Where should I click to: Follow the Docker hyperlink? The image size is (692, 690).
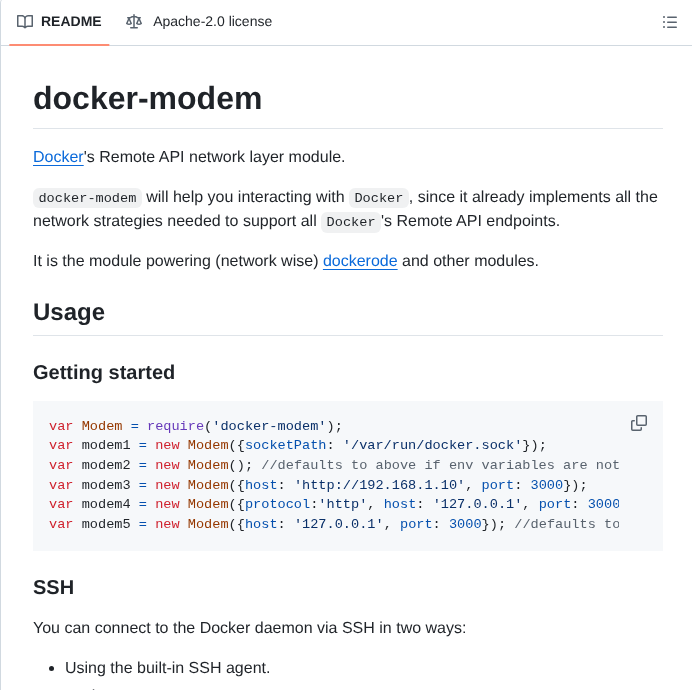[58, 157]
